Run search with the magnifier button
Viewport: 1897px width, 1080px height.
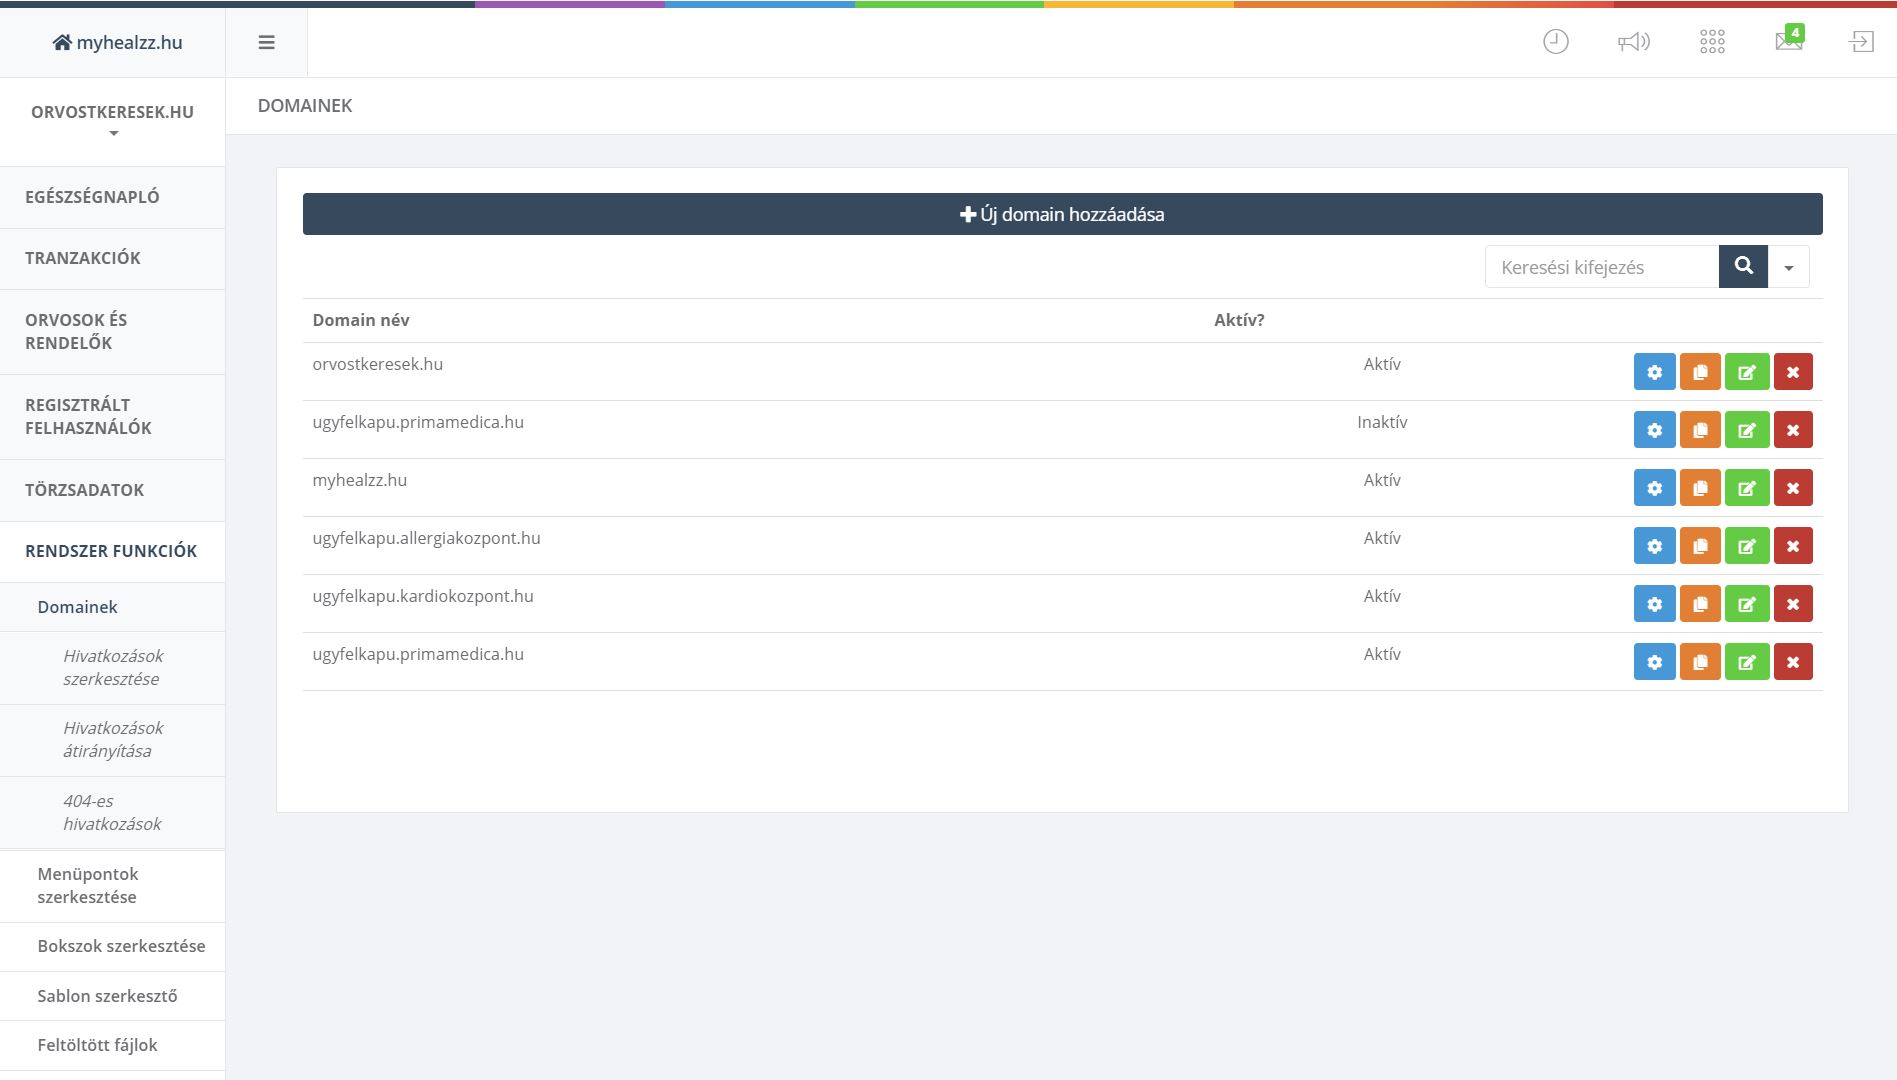(x=1743, y=266)
